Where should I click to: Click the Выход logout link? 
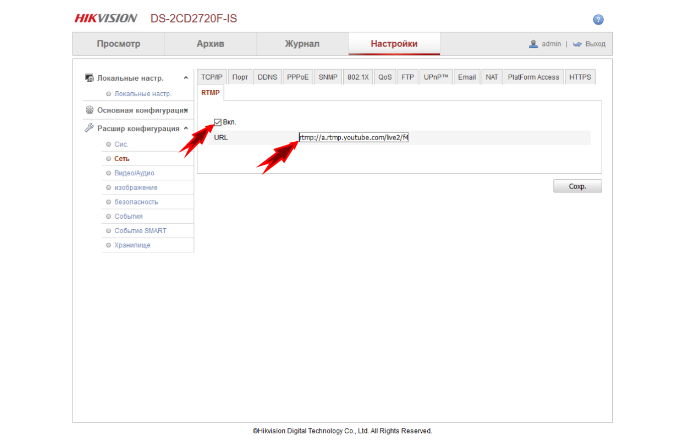[595, 44]
